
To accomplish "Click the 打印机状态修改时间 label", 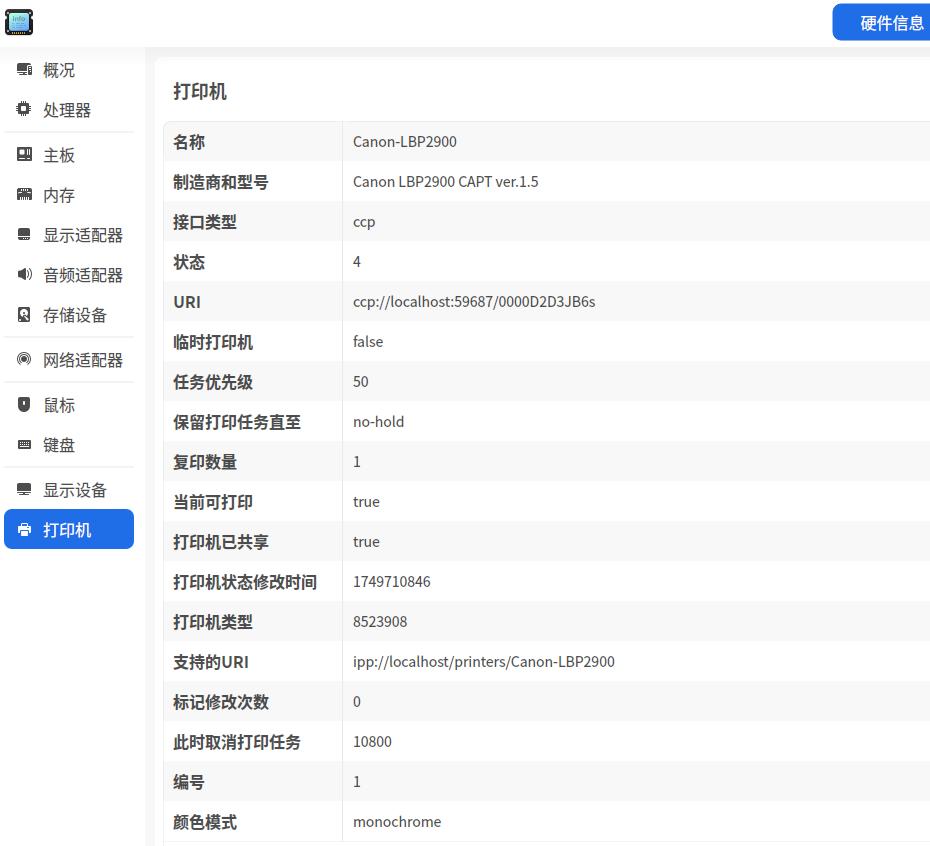I will (245, 582).
